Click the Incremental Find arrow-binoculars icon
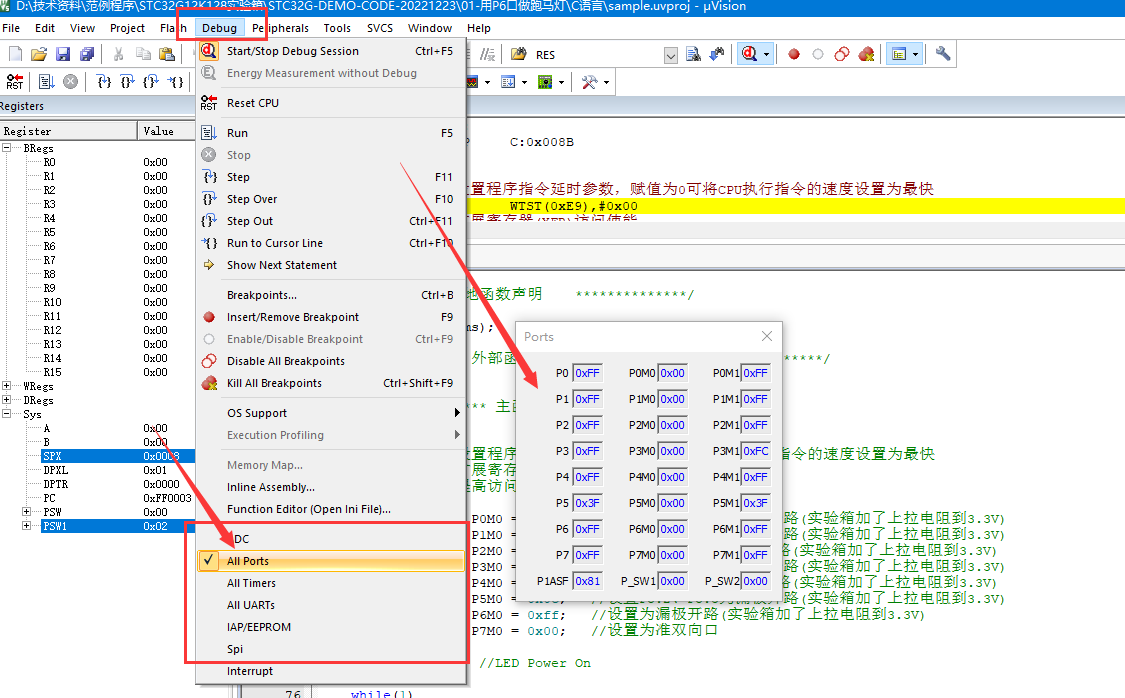This screenshot has width=1125, height=698. click(x=717, y=54)
